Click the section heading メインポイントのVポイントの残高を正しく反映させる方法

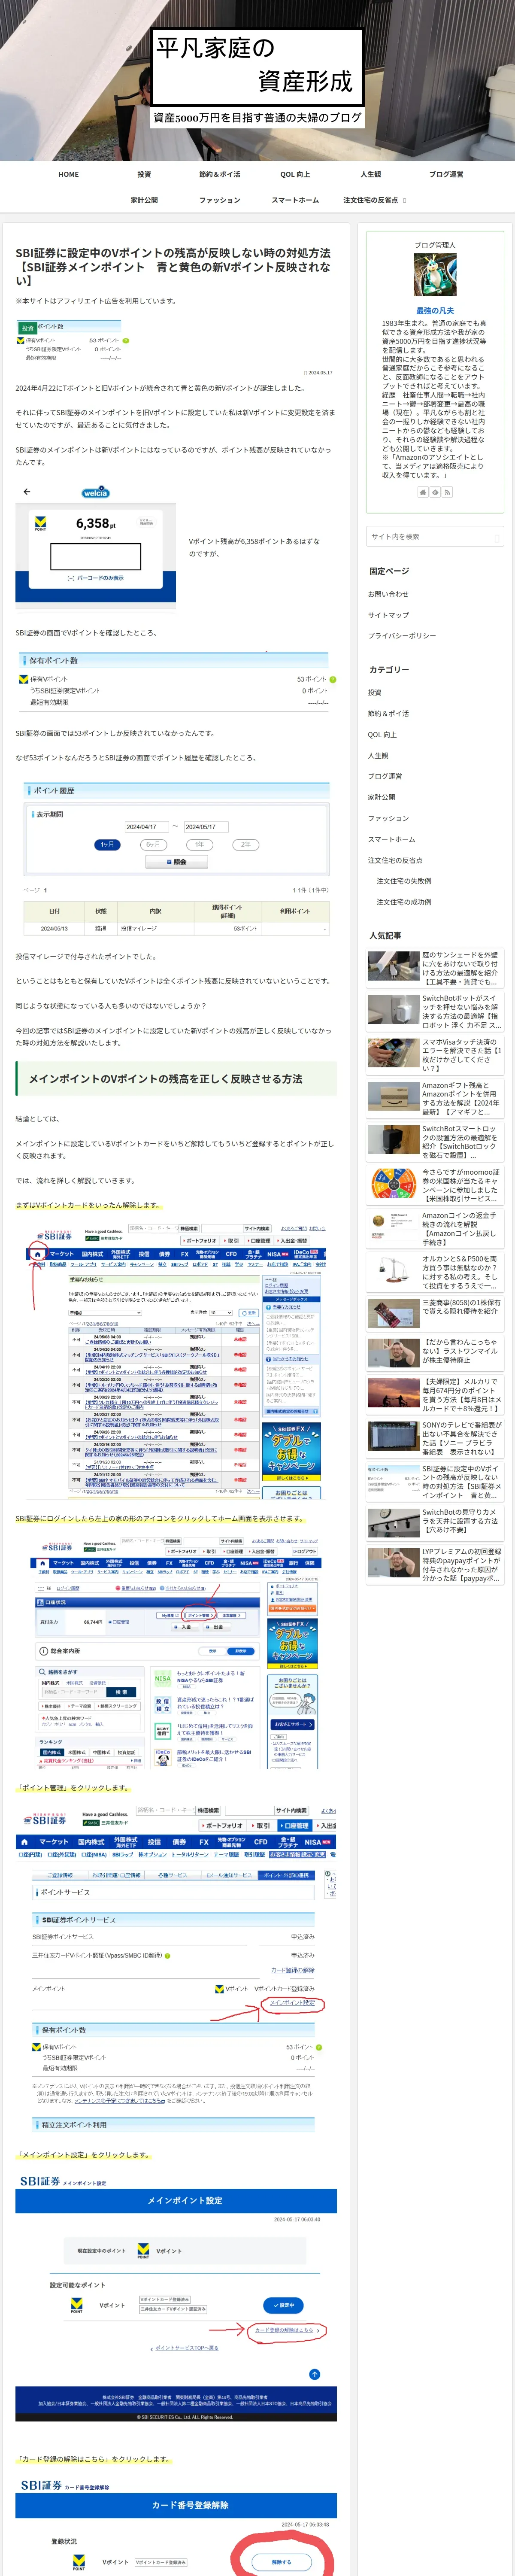tap(176, 1079)
